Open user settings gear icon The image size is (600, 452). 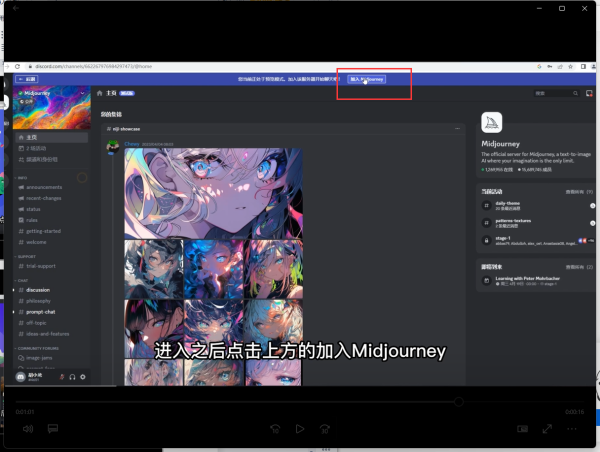point(83,377)
